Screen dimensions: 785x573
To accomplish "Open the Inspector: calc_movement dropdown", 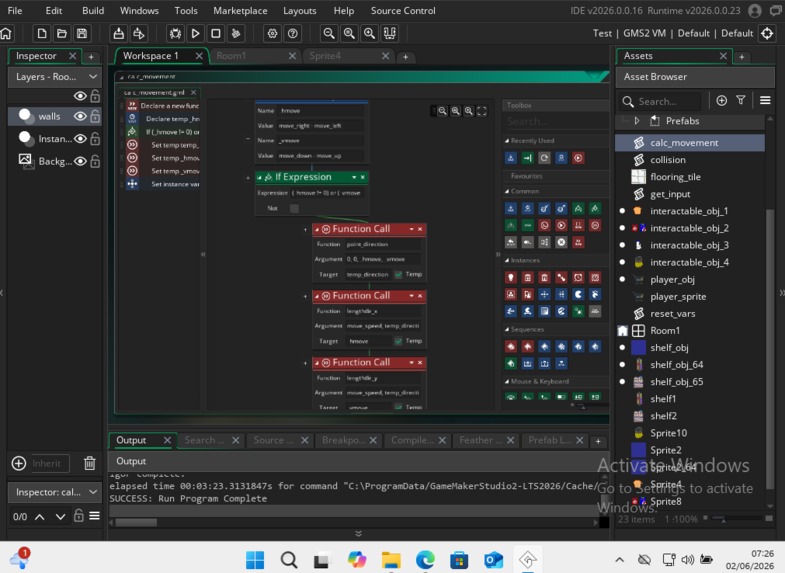I will coord(55,492).
